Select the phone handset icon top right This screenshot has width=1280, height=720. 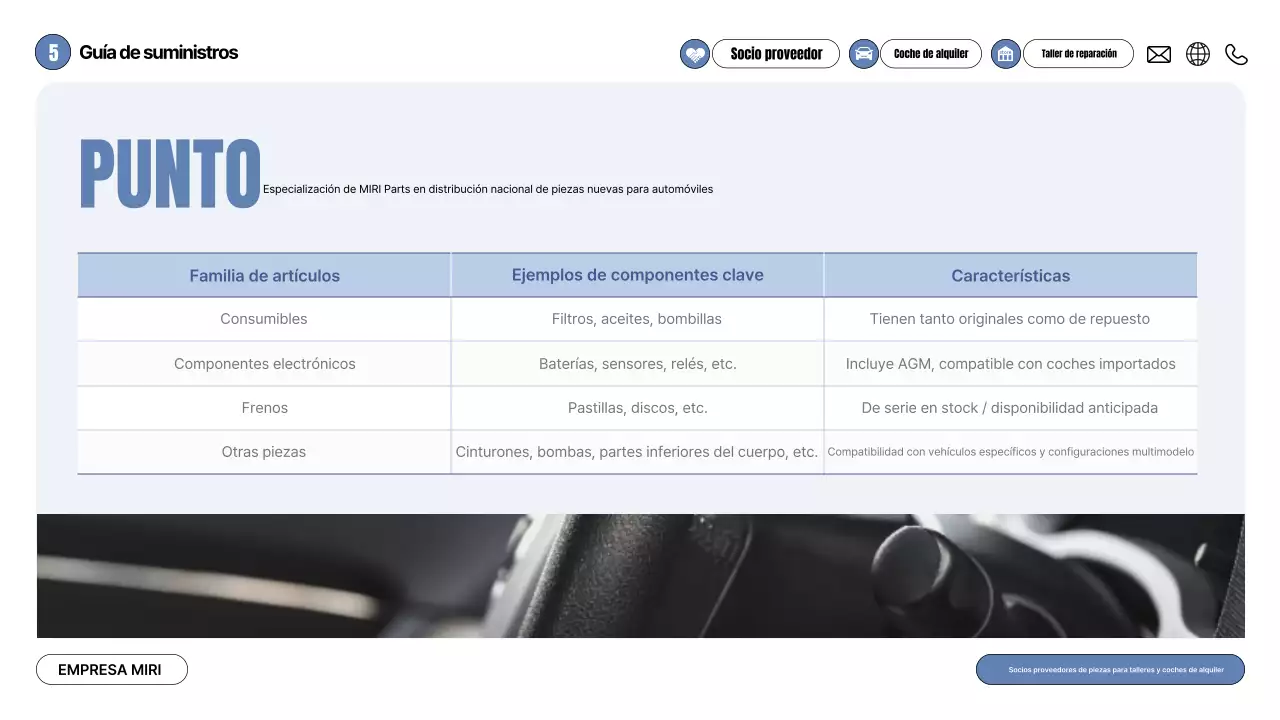click(1236, 54)
